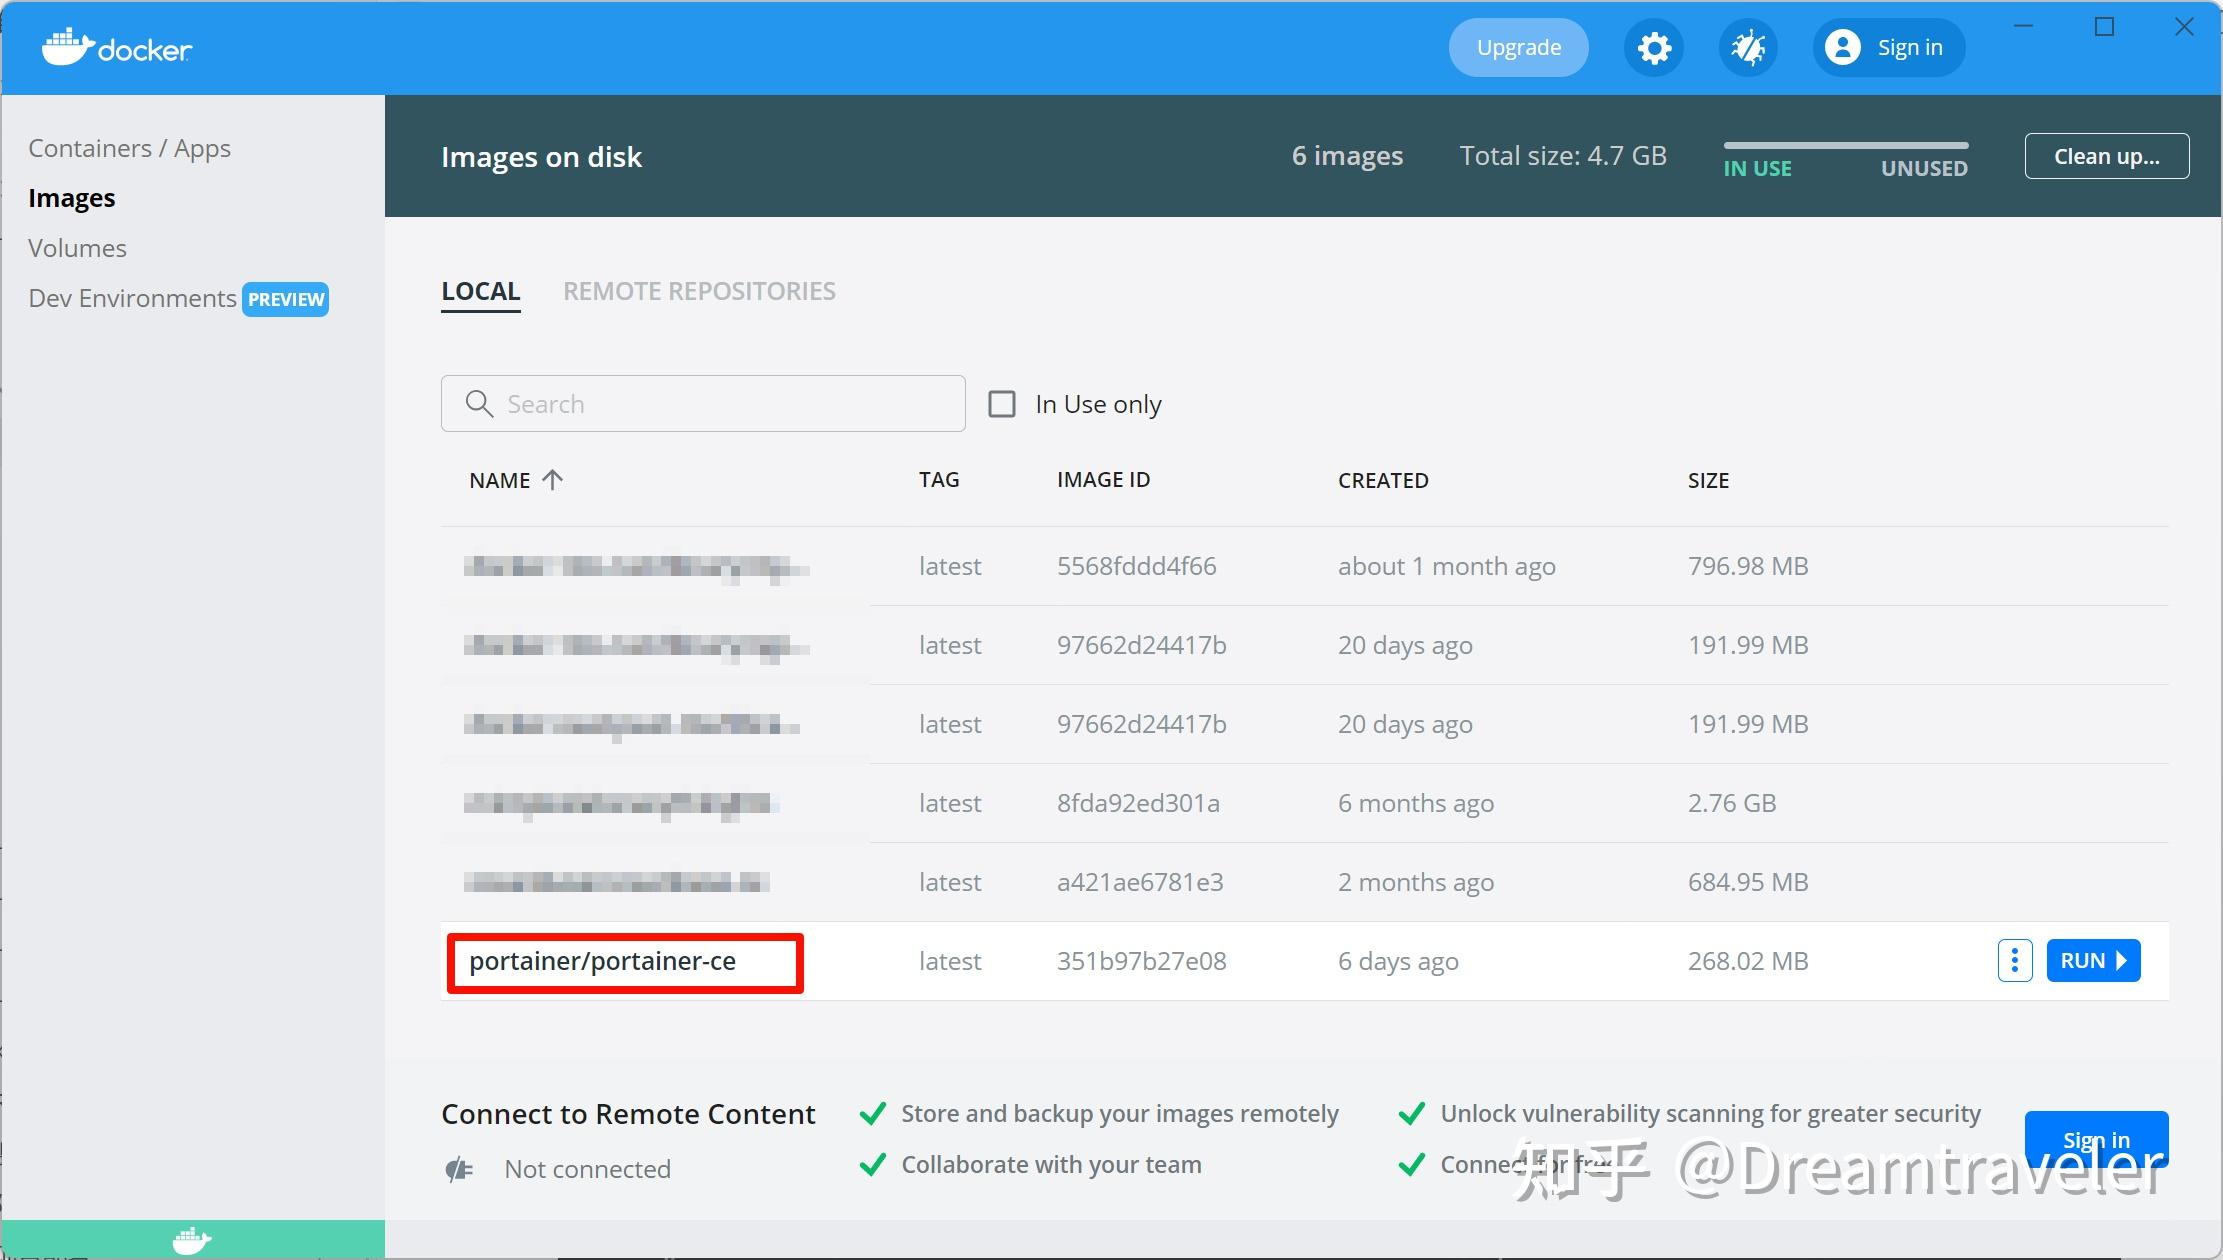This screenshot has height=1260, width=2223.
Task: Open the Clean up dialog
Action: pos(2106,155)
